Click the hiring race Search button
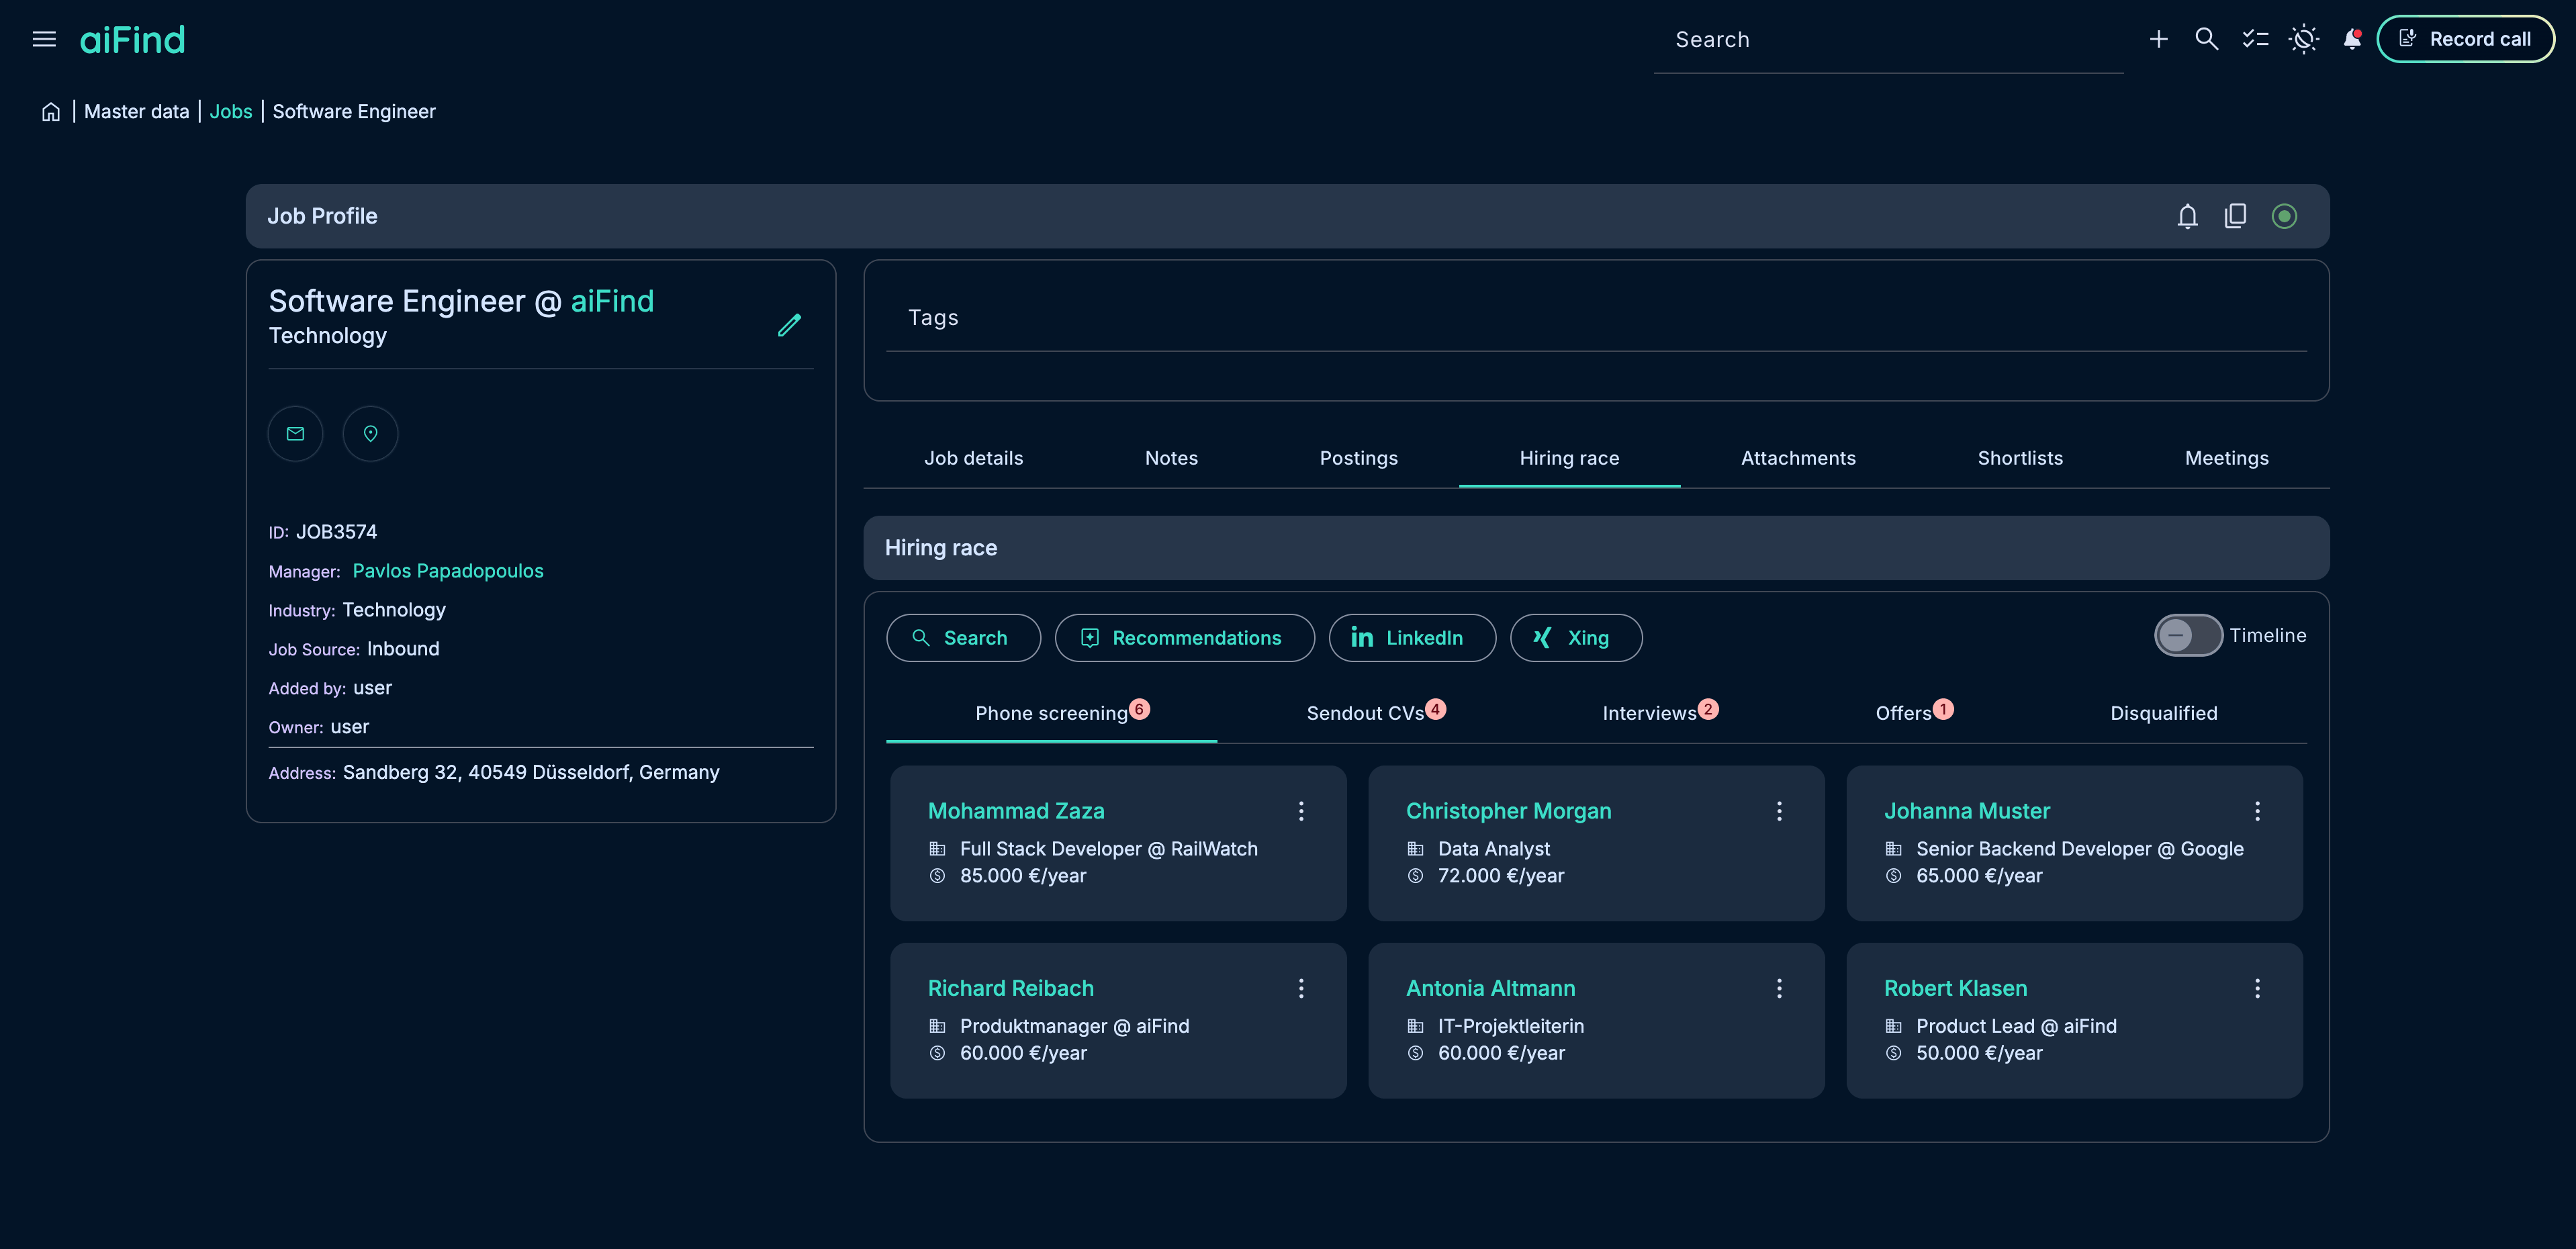 point(963,638)
